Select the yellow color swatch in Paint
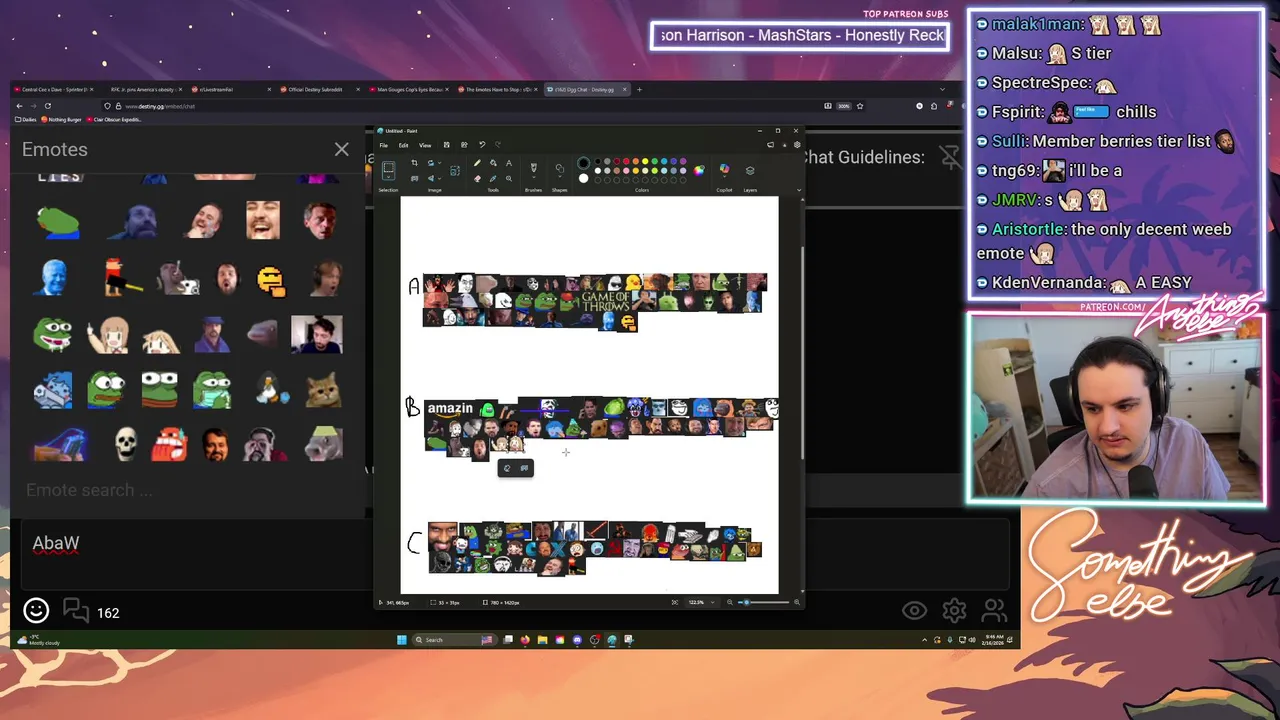 coord(645,161)
